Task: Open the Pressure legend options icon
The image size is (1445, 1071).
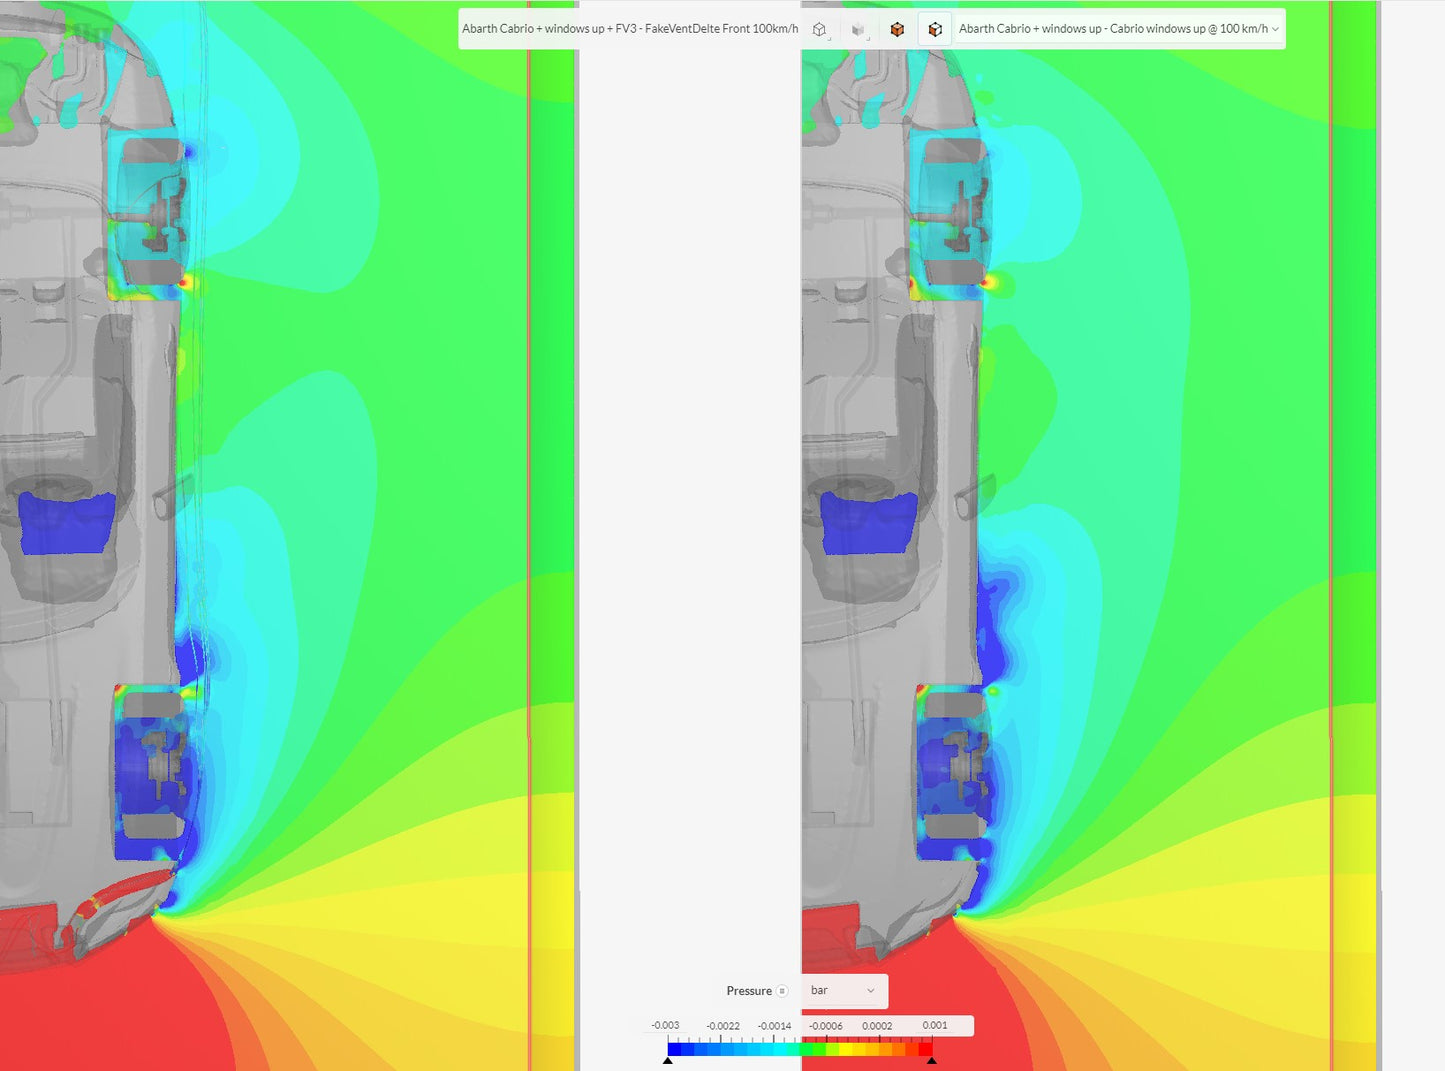Action: pos(782,991)
